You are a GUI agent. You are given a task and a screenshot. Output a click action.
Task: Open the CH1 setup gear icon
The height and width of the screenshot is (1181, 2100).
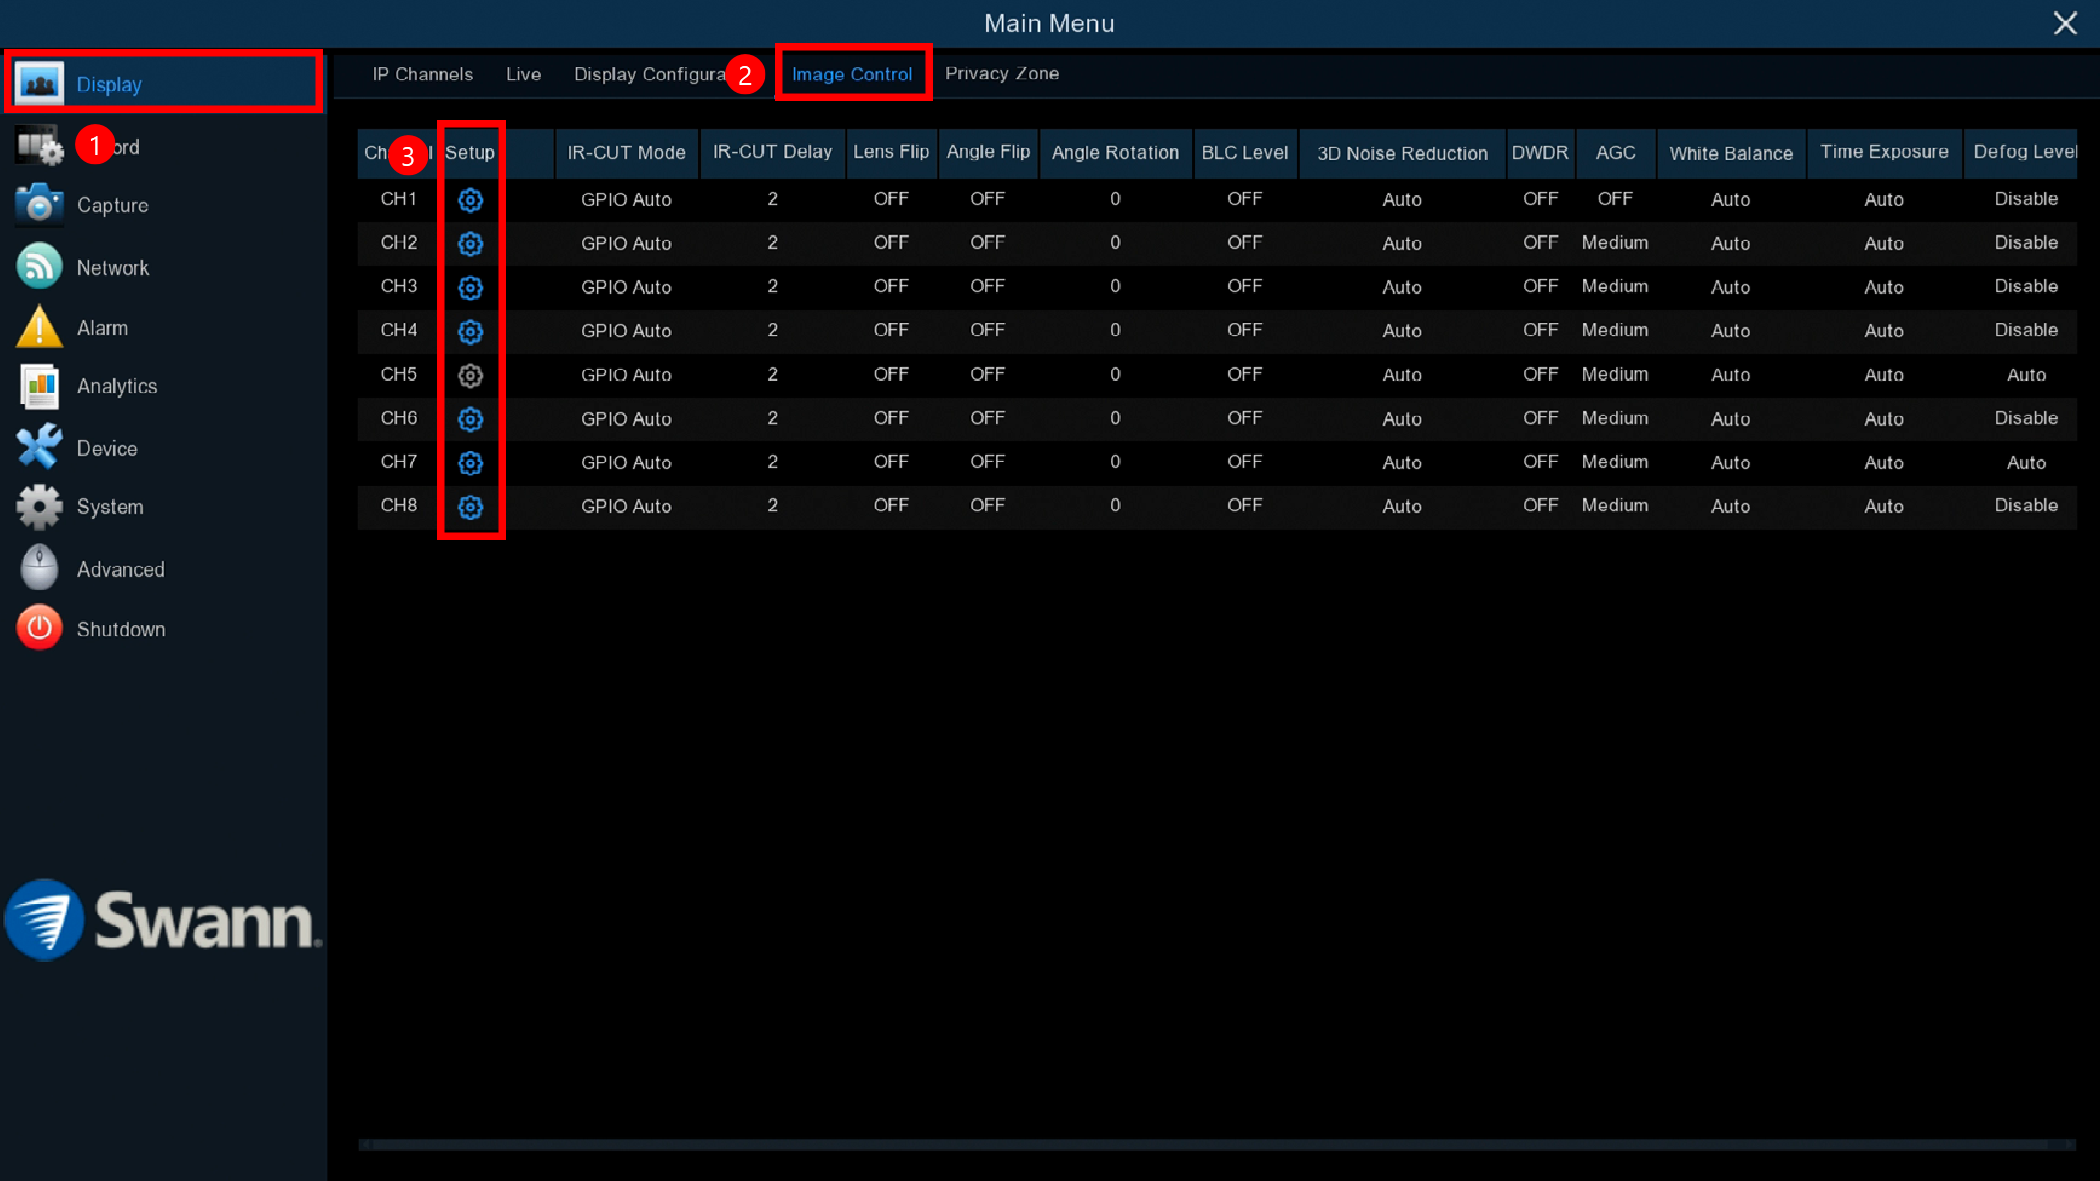coord(470,200)
